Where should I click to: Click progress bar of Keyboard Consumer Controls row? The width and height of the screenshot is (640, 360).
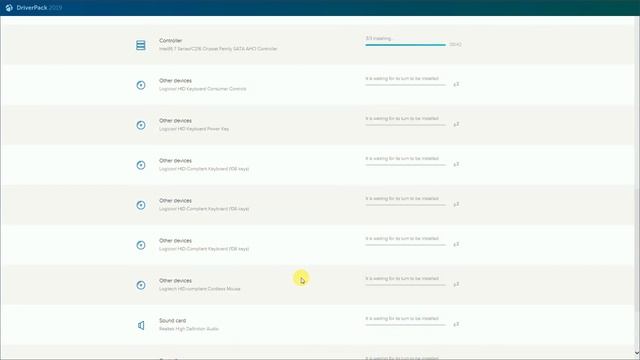pos(405,84)
